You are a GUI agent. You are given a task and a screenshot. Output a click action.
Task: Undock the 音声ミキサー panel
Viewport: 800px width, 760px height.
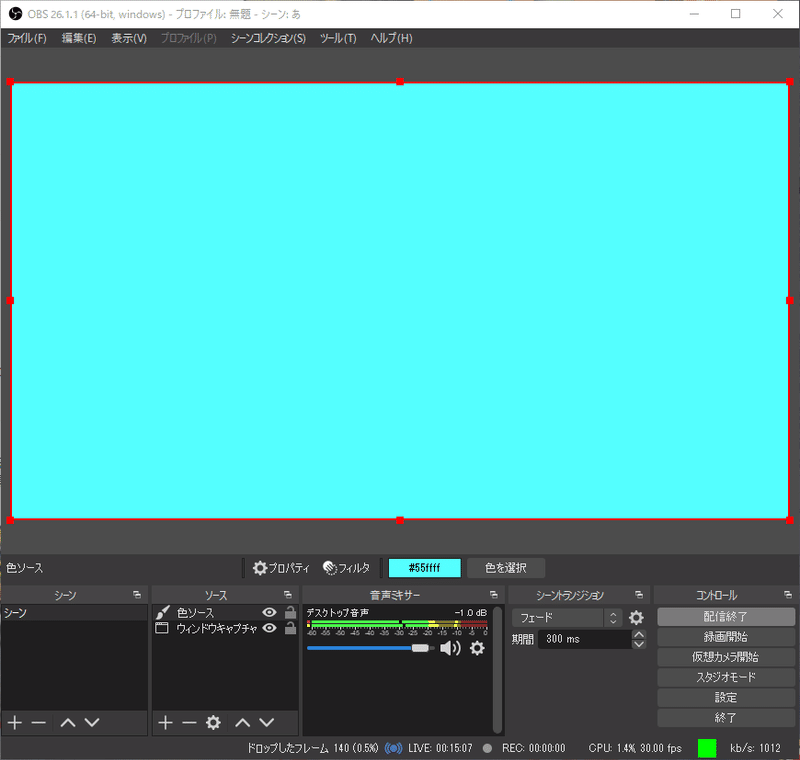(493, 595)
